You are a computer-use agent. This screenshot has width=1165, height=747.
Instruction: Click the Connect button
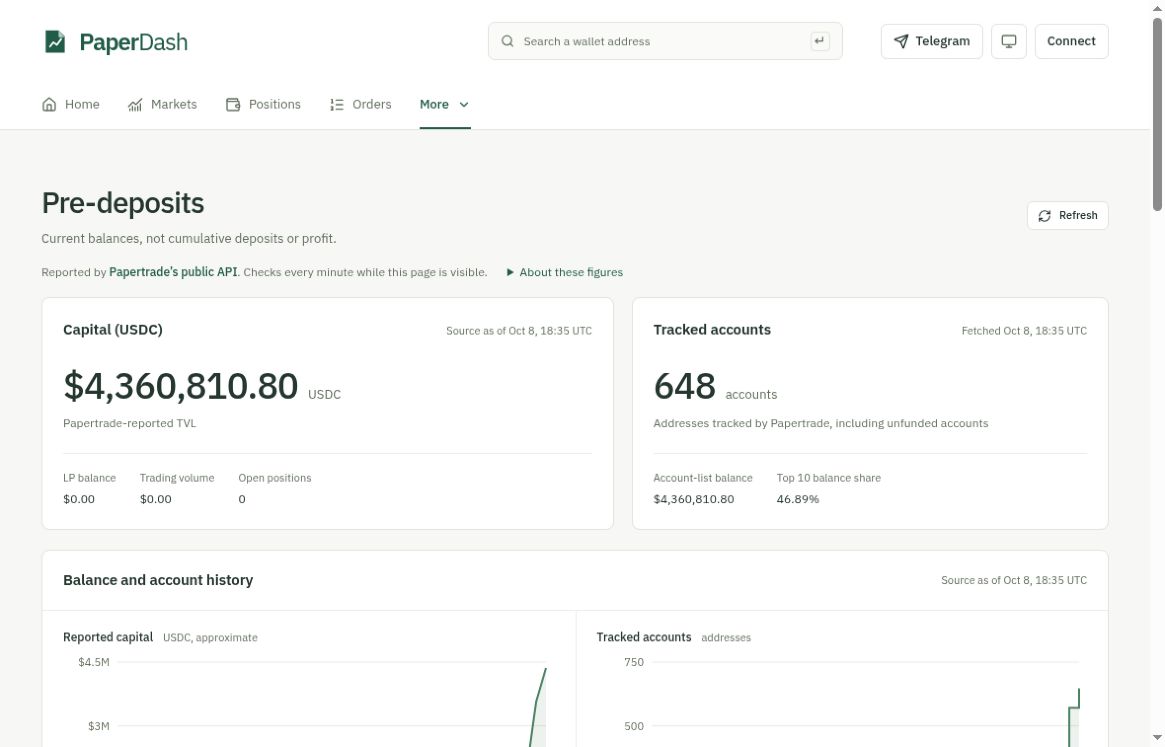(x=1071, y=41)
